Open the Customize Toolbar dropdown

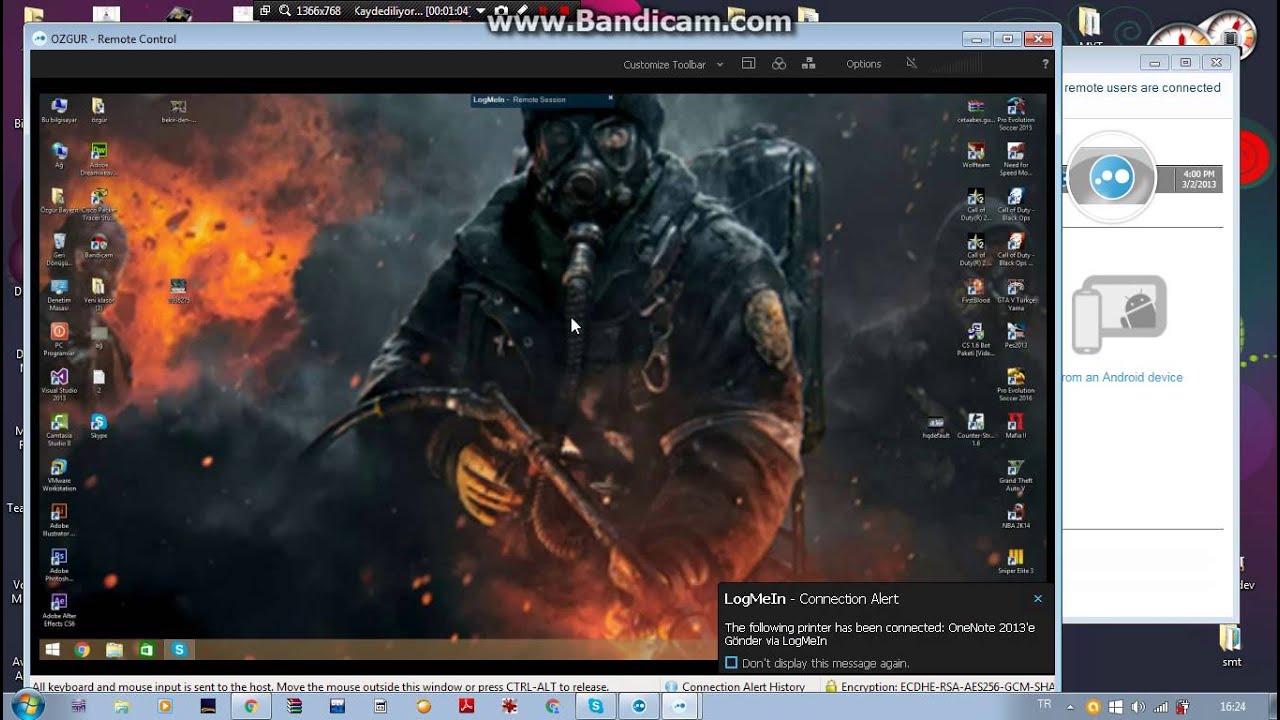pos(673,64)
